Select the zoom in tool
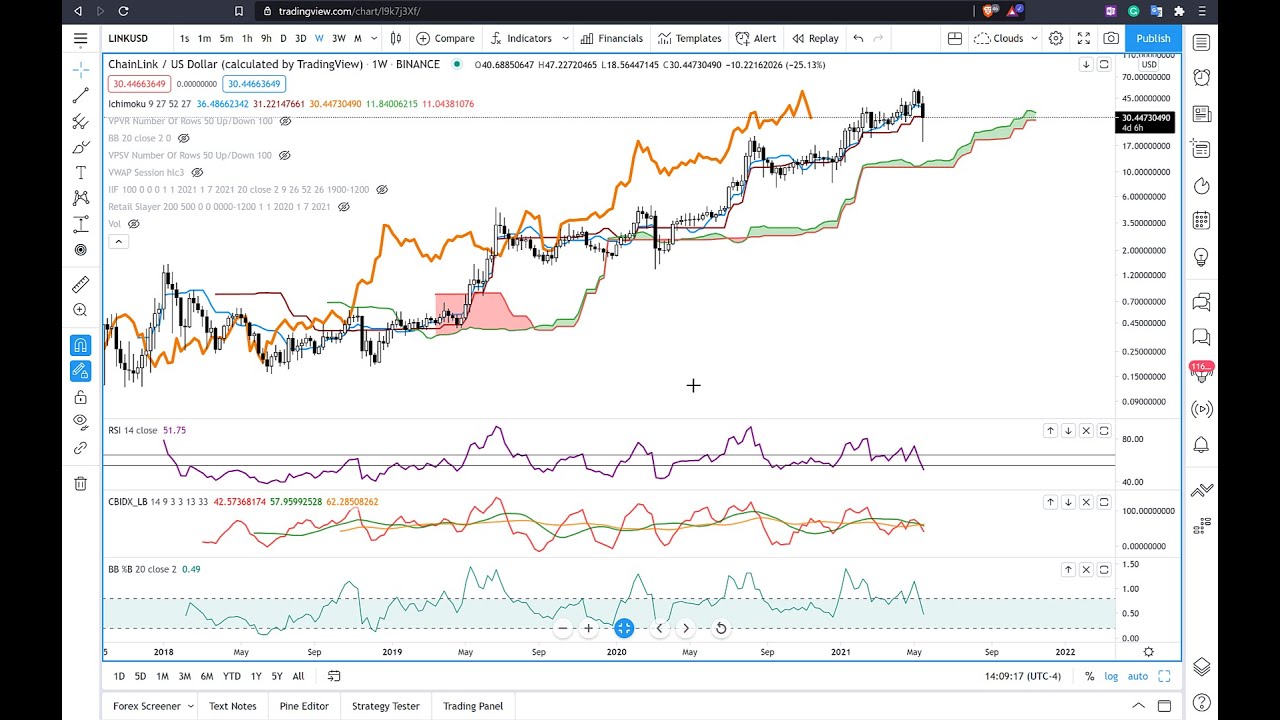This screenshot has width=1280, height=720. click(81, 310)
